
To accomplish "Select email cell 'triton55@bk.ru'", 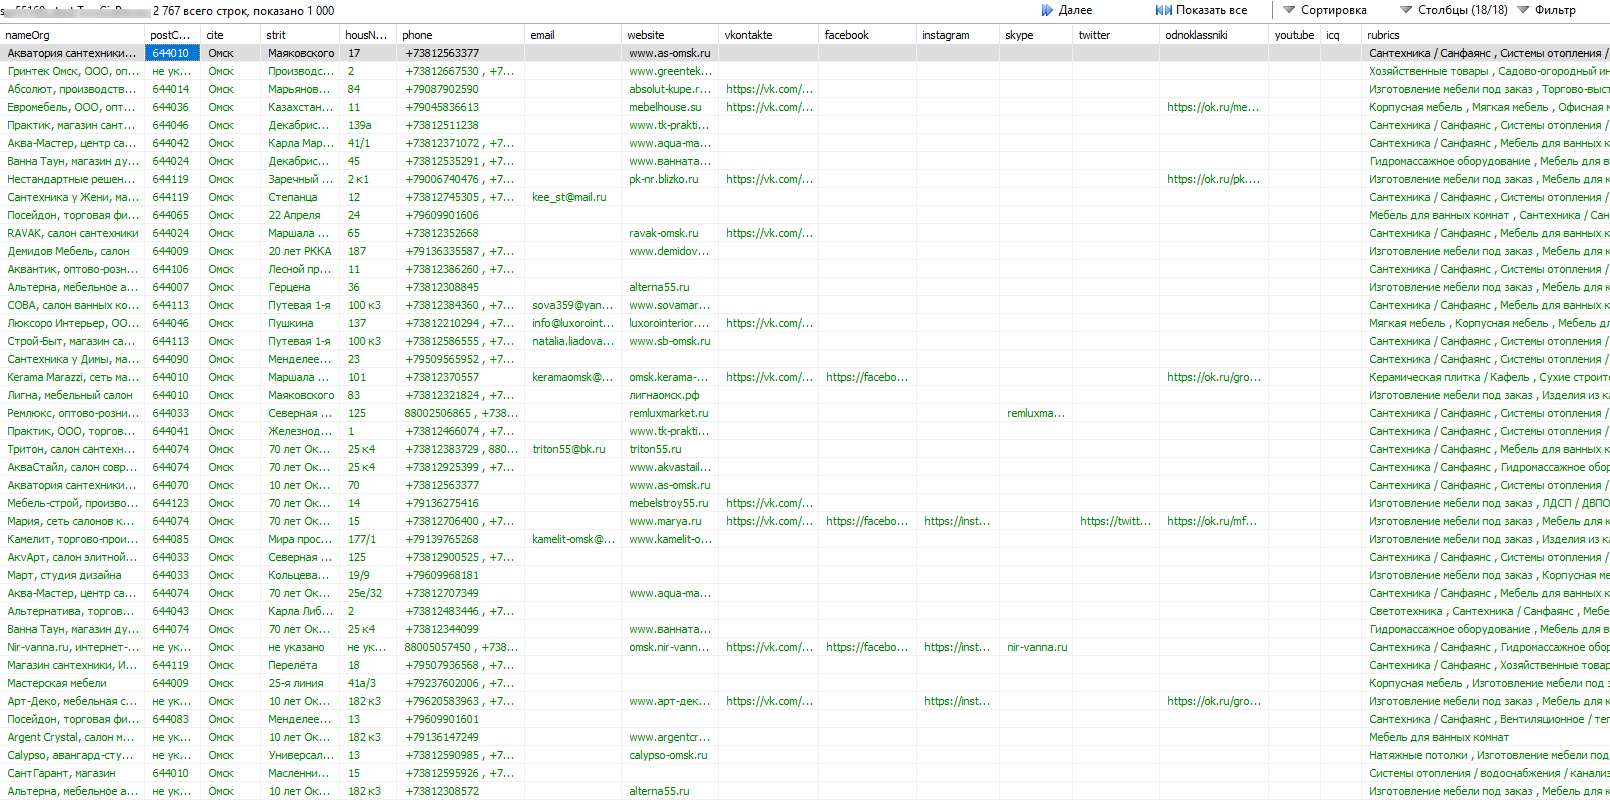I will click(x=574, y=449).
